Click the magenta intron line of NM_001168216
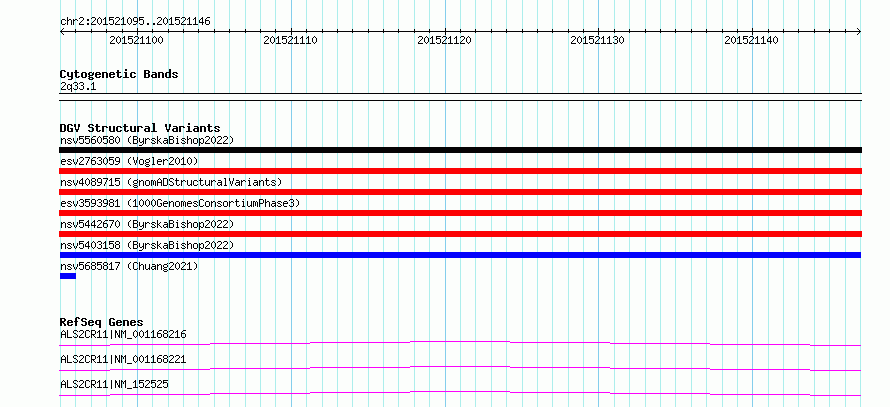 (x=460, y=343)
